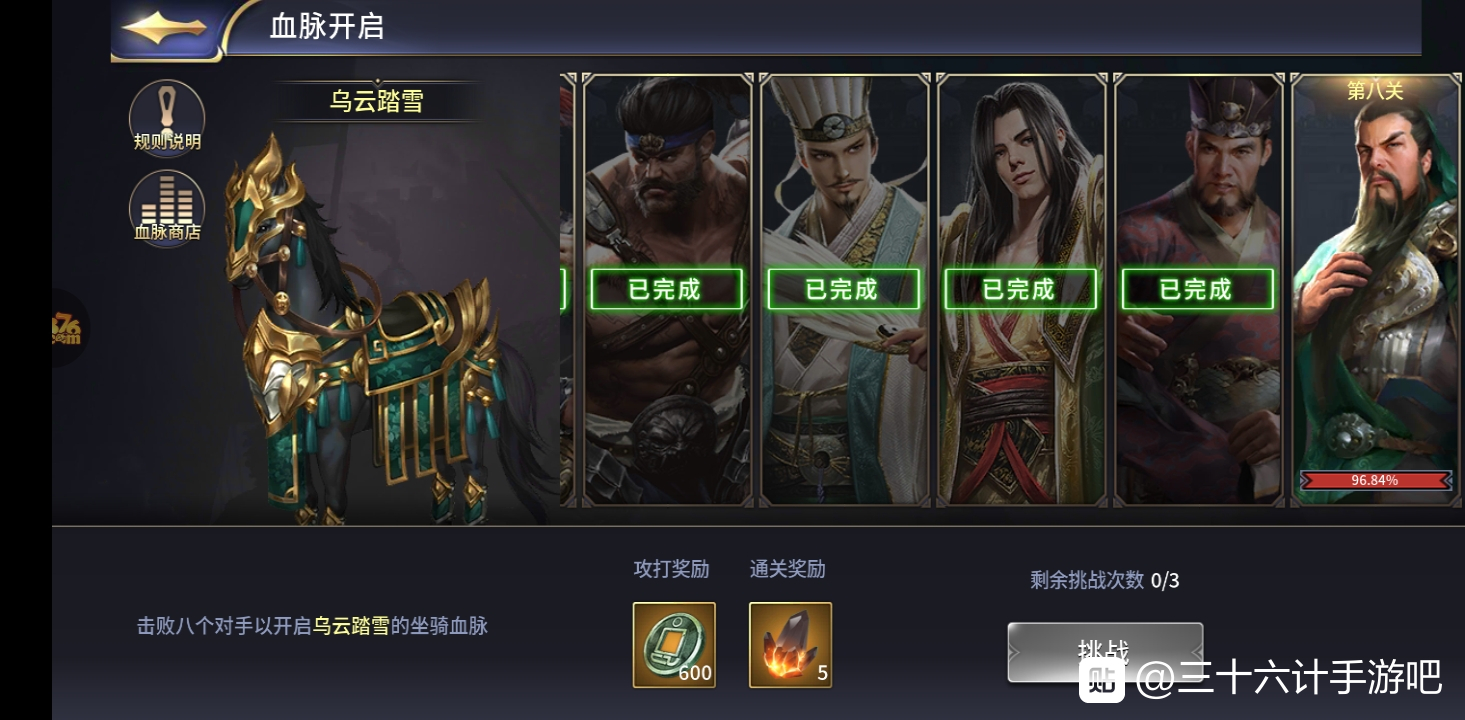Select the white hat strategist card

[x=845, y=290]
